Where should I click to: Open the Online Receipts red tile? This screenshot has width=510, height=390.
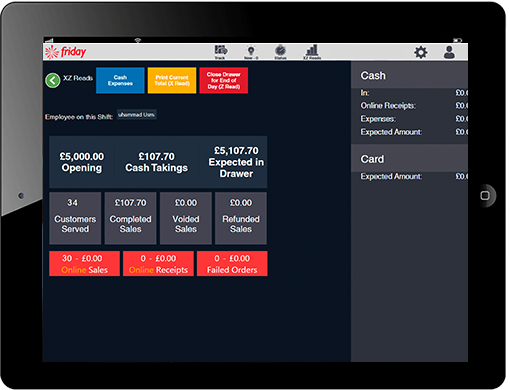(158, 264)
